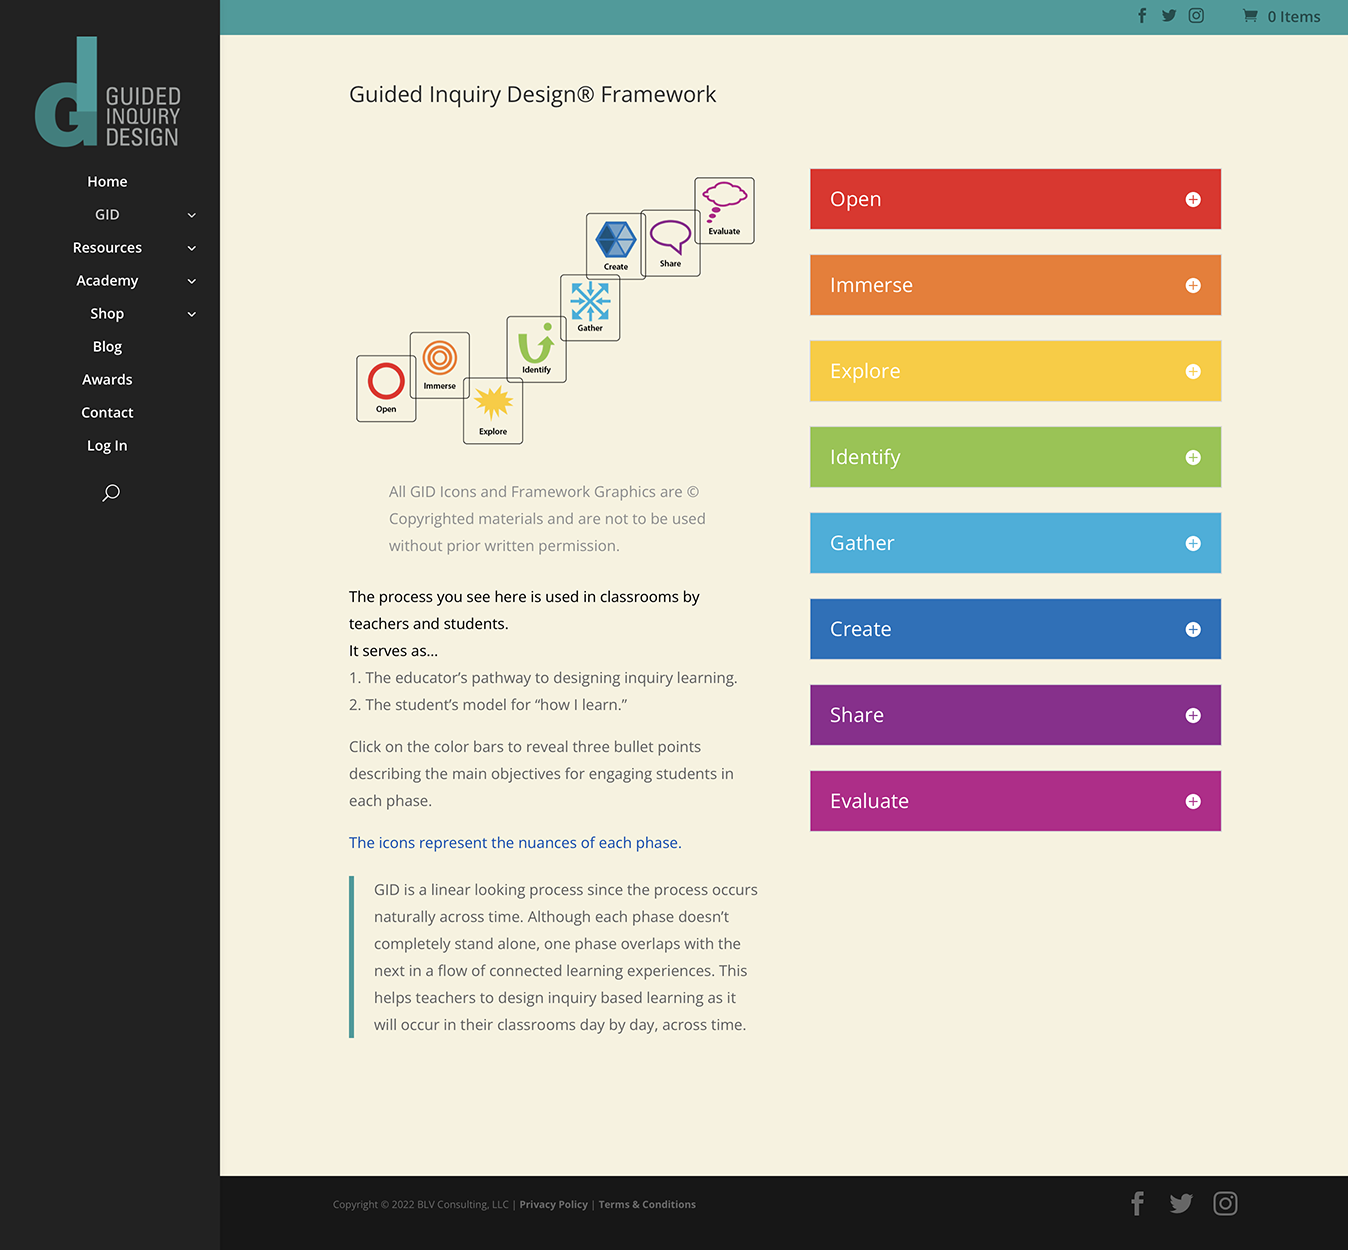Click the red Open title text

pos(856,199)
